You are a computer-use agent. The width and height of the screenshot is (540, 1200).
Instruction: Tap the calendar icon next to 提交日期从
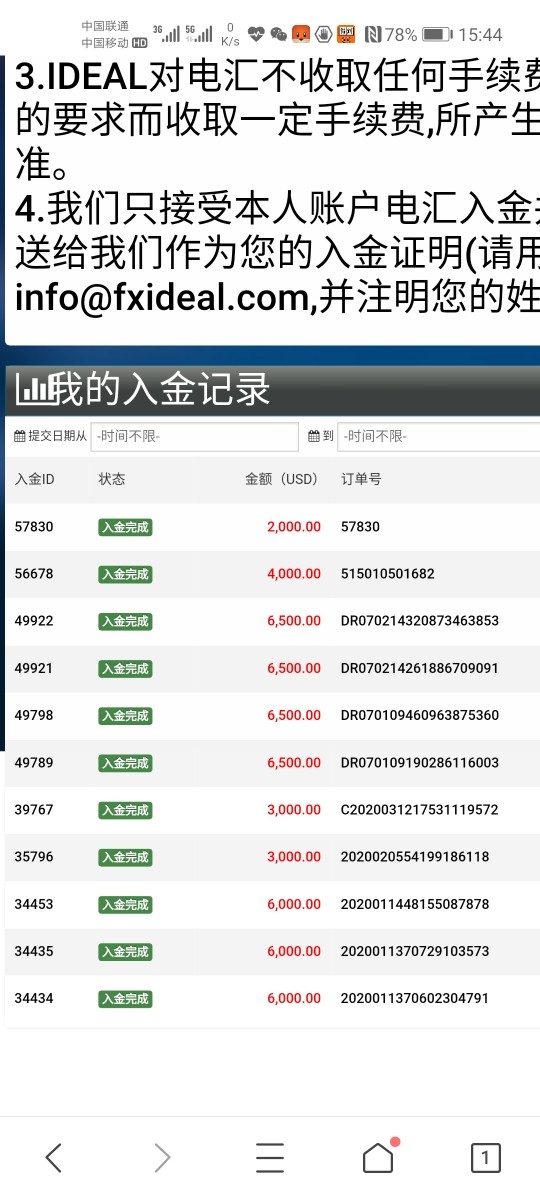(20, 437)
